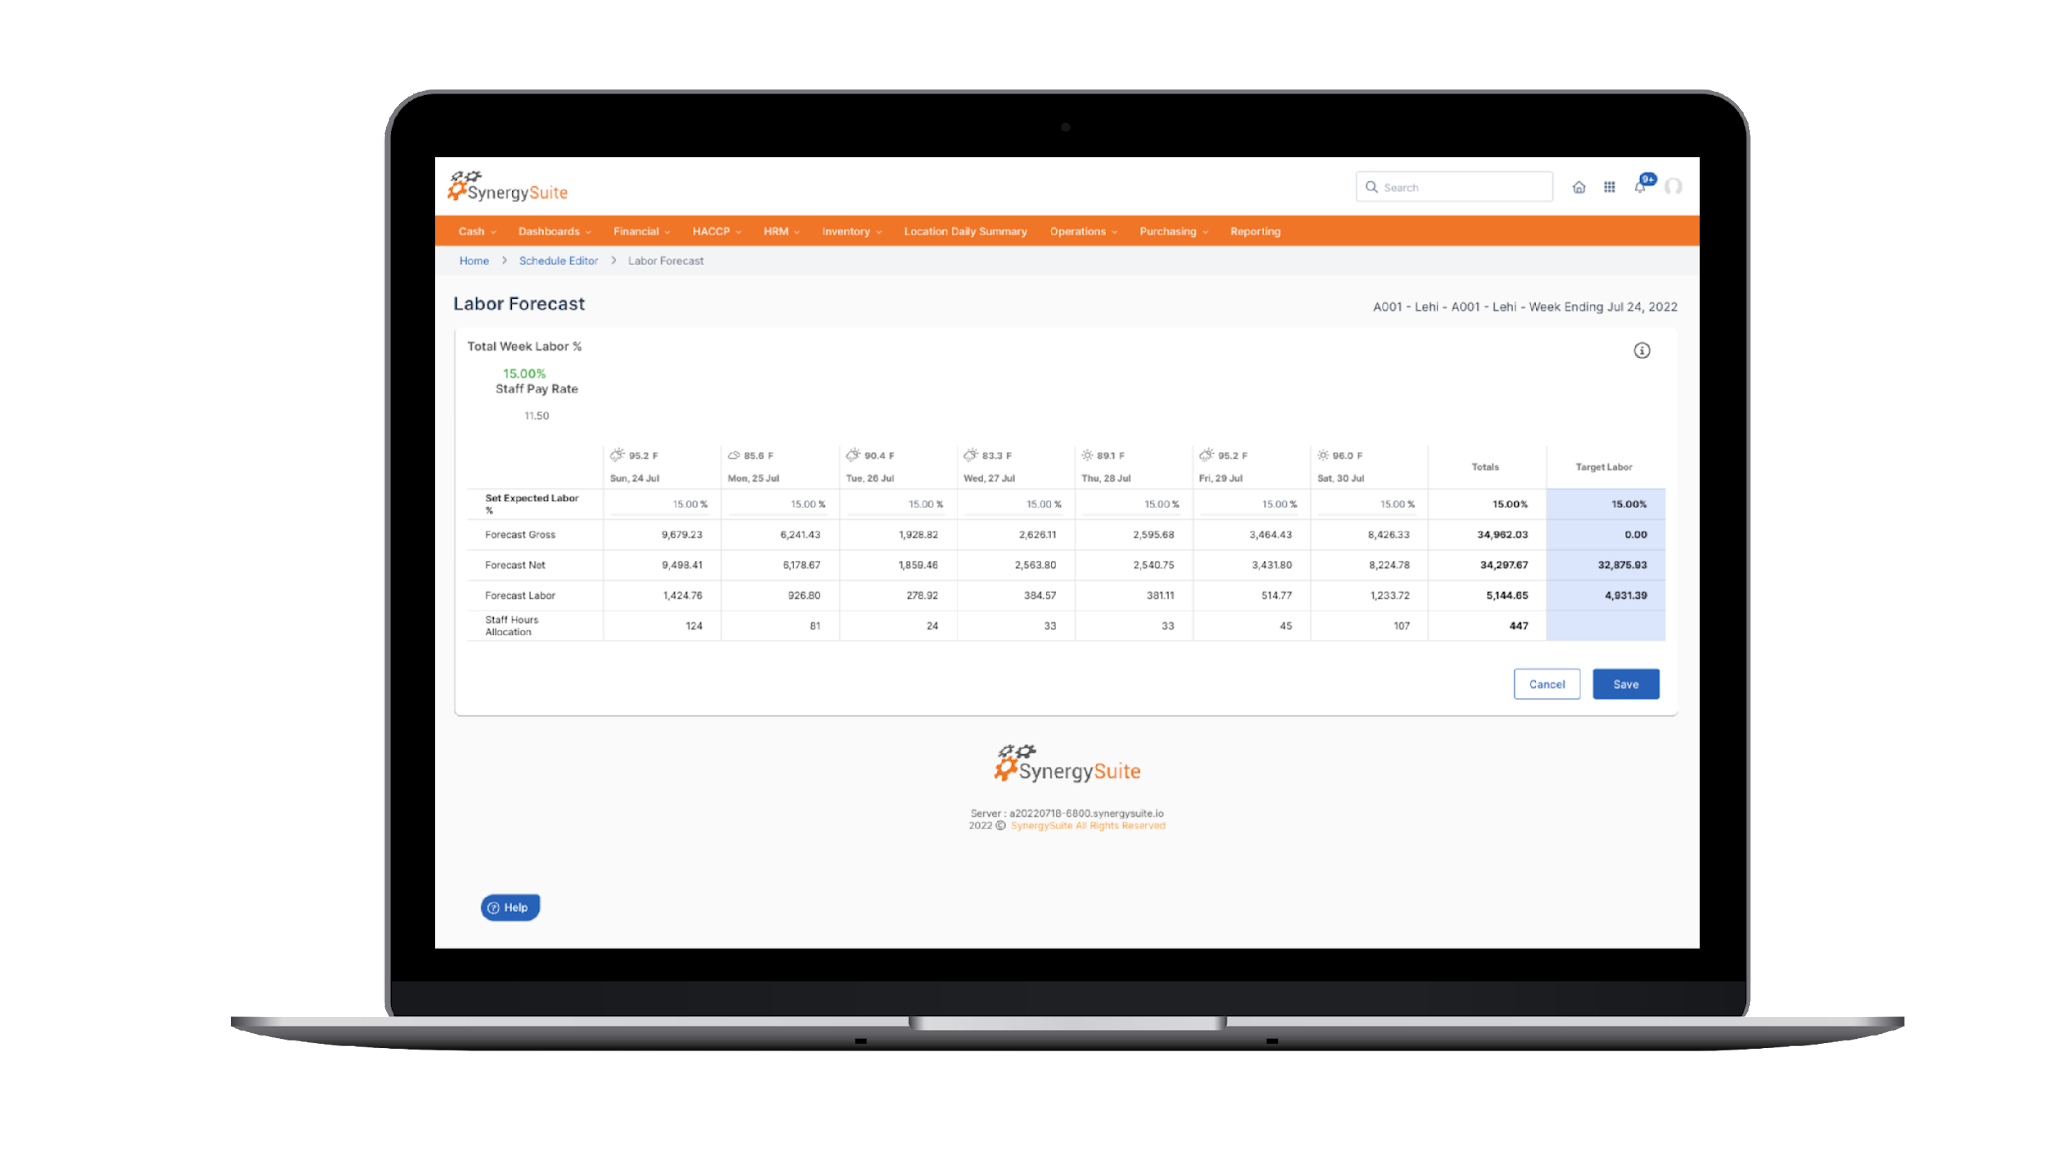Screen dimensions: 2048x1152
Task: Expand the Cash dropdown menu
Action: (x=475, y=231)
